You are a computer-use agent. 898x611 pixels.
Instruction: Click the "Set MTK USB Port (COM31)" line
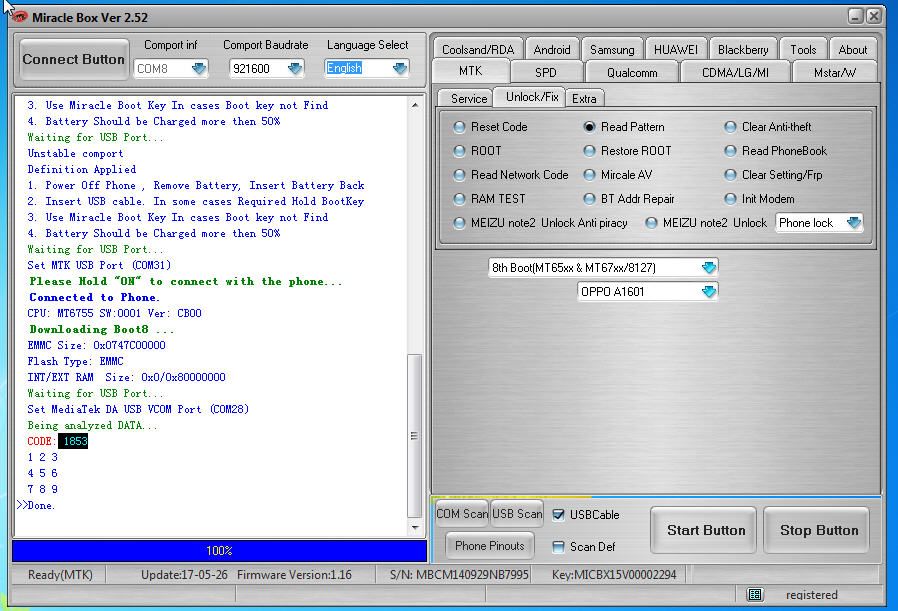99,265
